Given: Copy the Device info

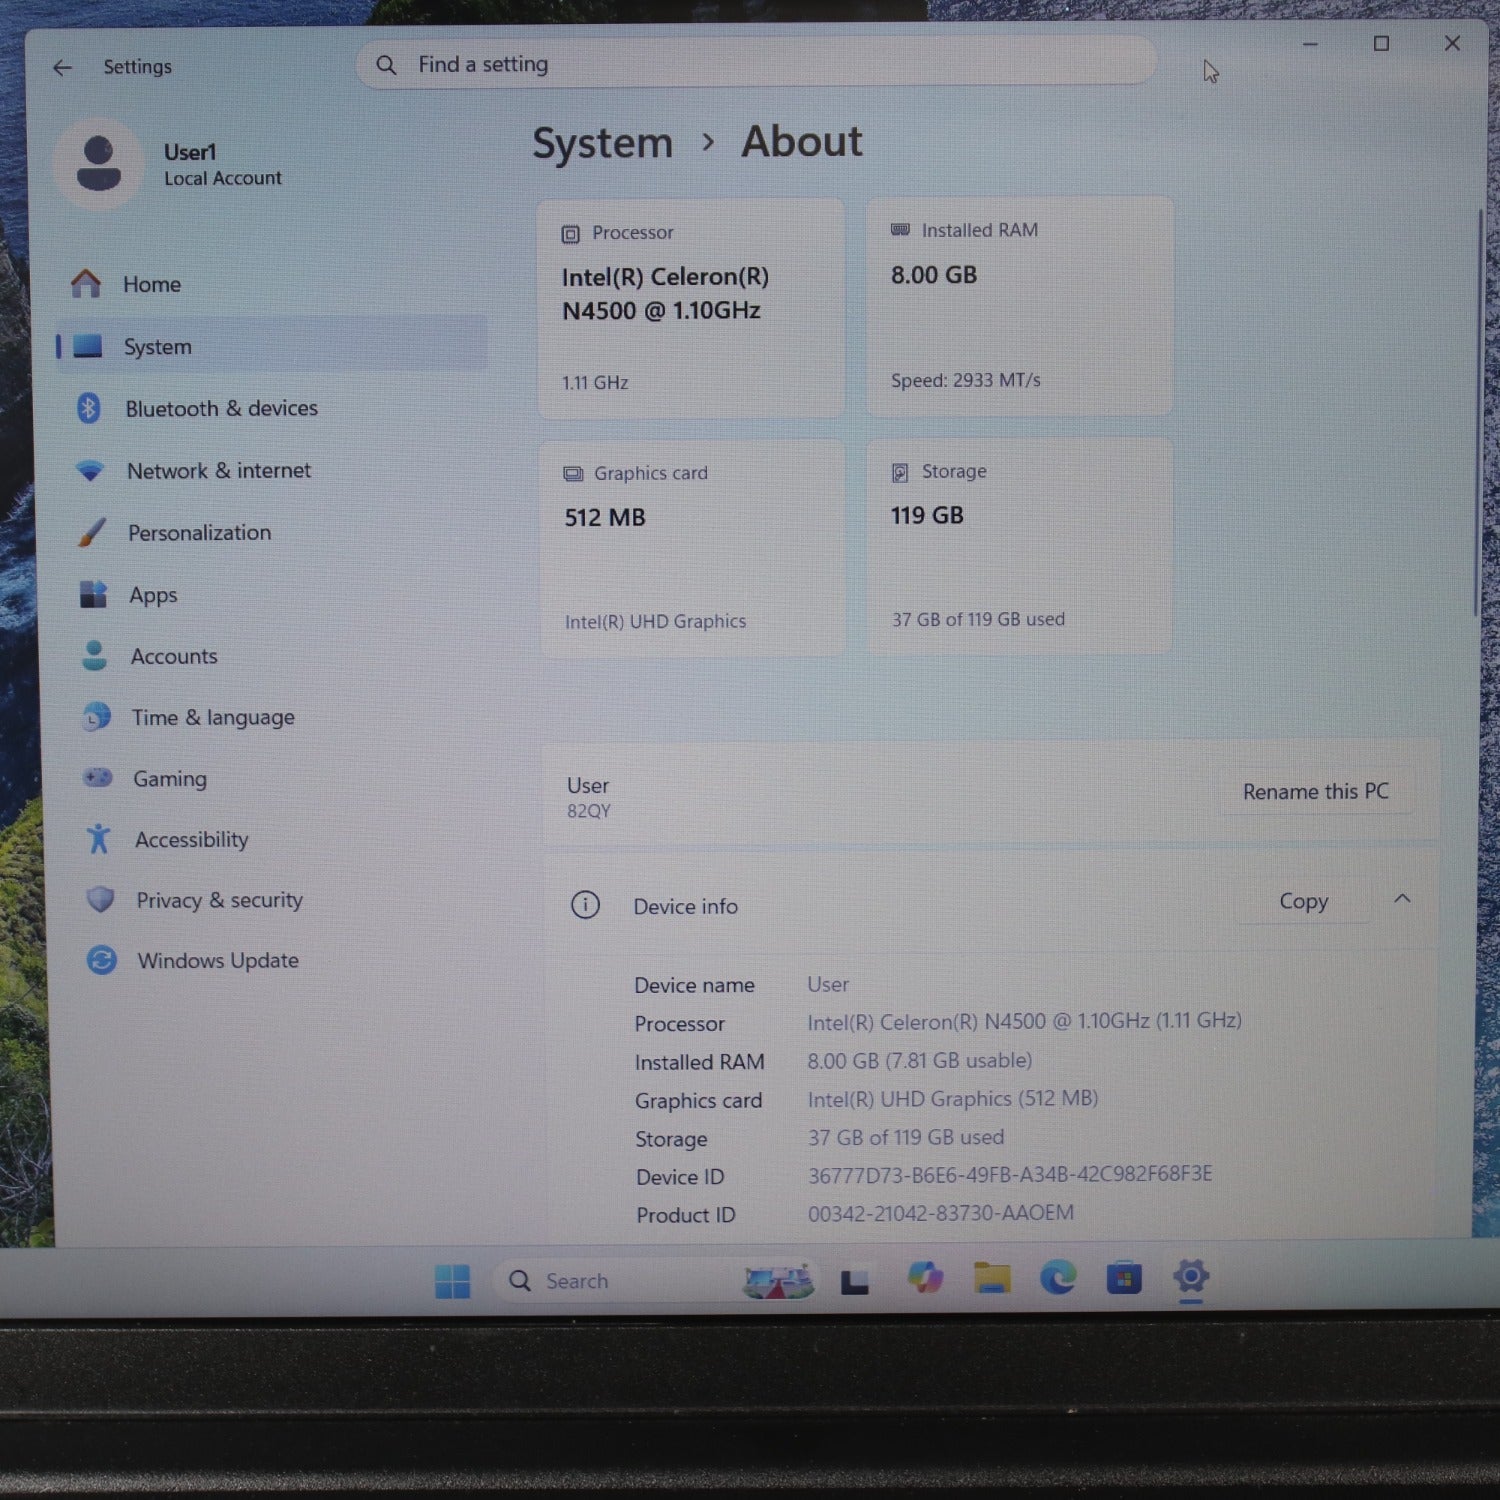Looking at the screenshot, I should click(1303, 902).
